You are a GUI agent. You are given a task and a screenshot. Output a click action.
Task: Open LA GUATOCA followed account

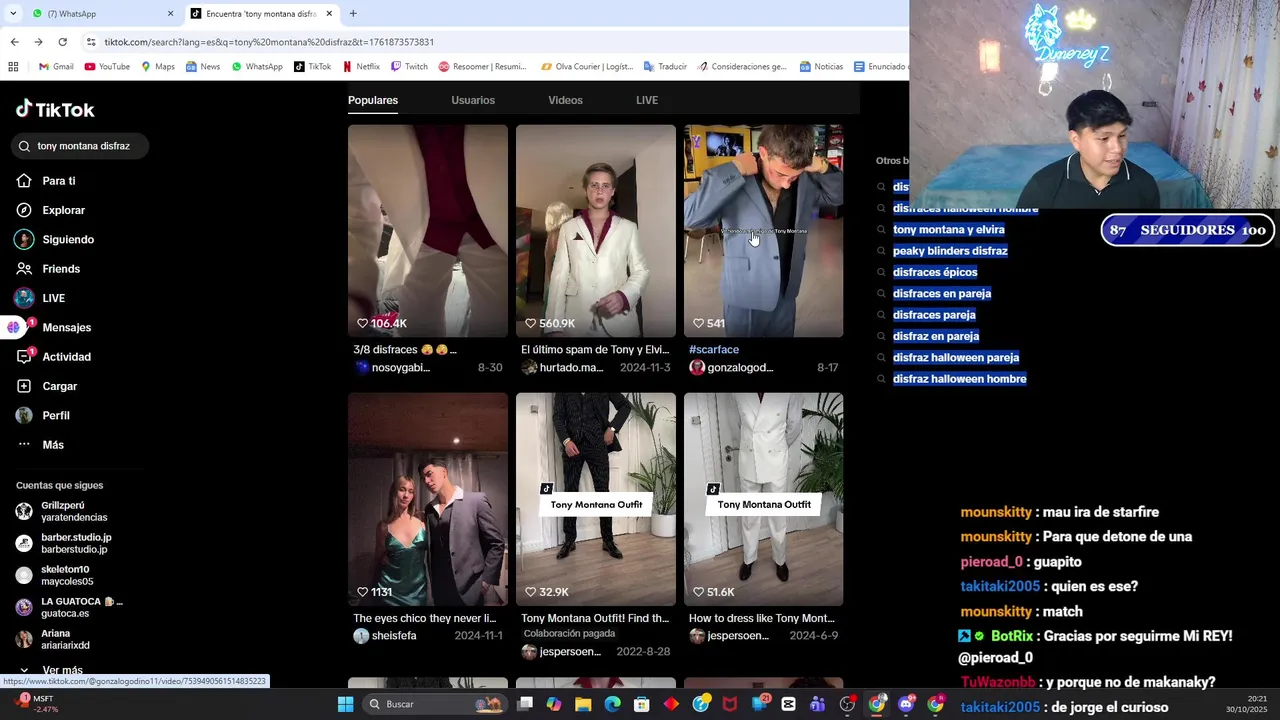(69, 607)
